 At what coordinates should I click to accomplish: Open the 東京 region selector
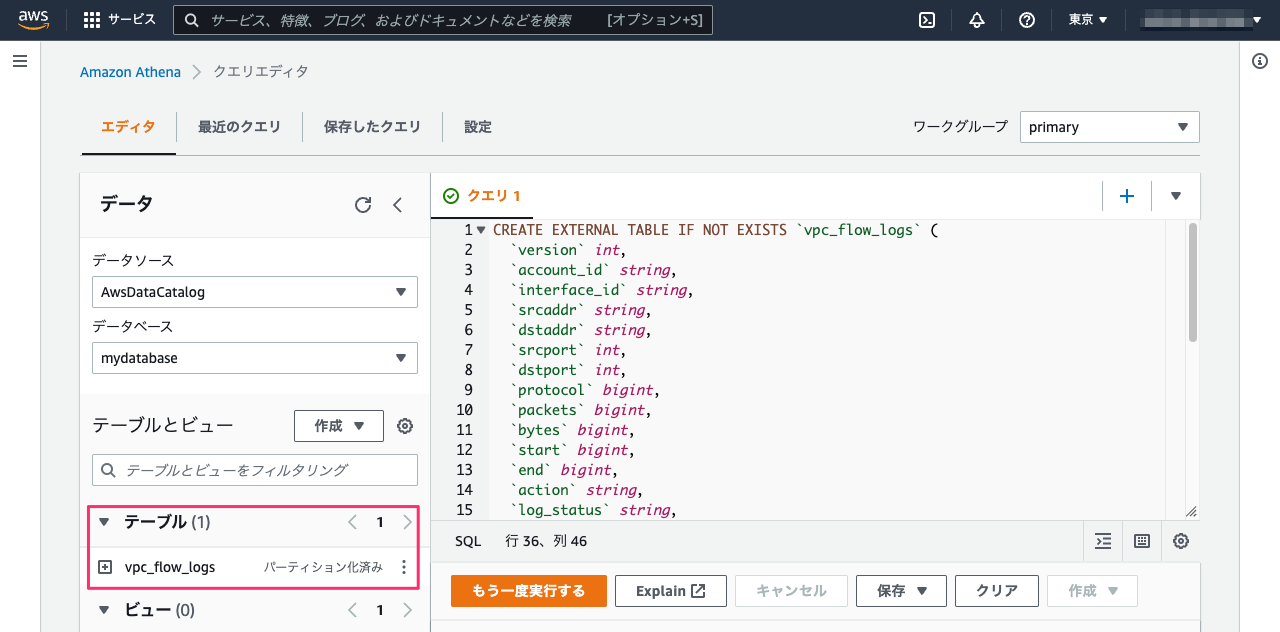point(1088,20)
